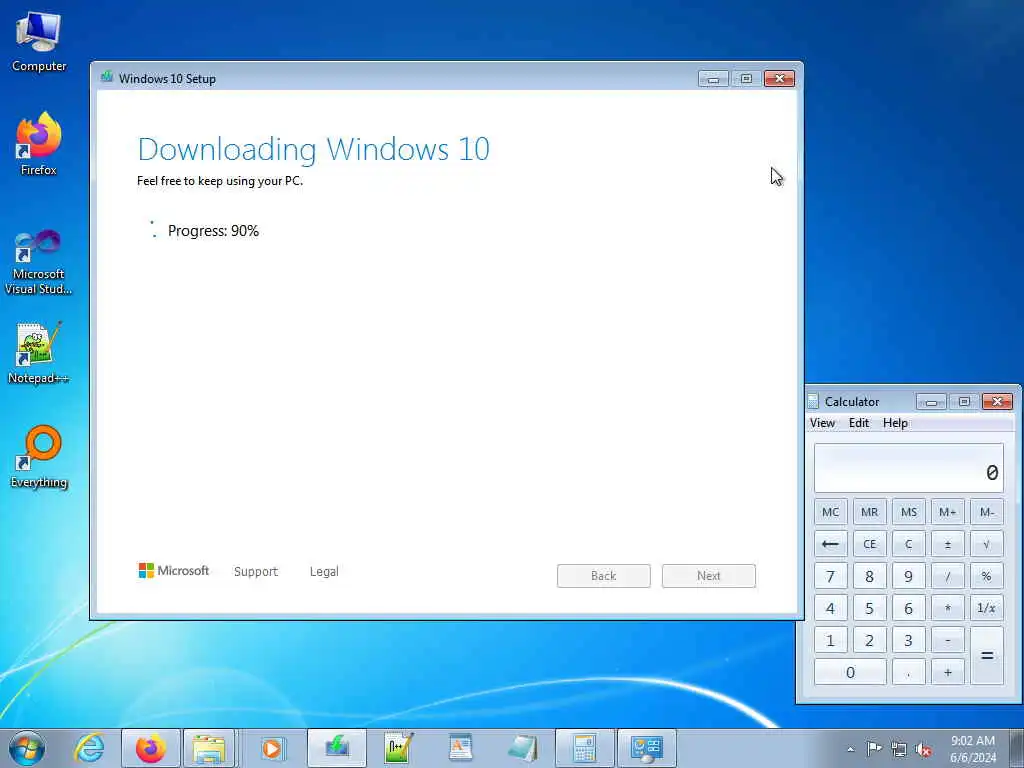The width and height of the screenshot is (1024, 768).
Task: Click the 0 calculator key
Action: point(850,672)
